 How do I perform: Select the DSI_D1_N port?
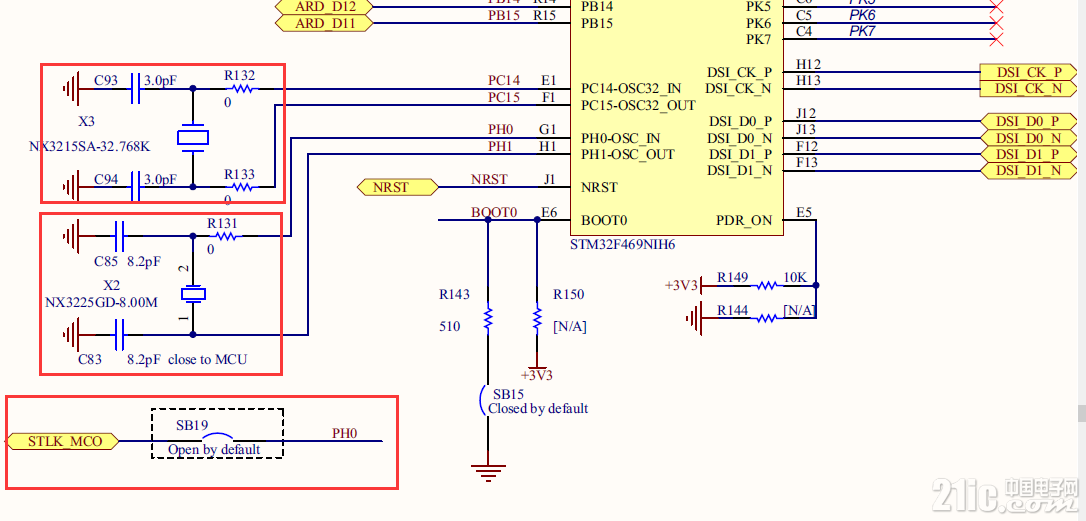pos(1029,170)
